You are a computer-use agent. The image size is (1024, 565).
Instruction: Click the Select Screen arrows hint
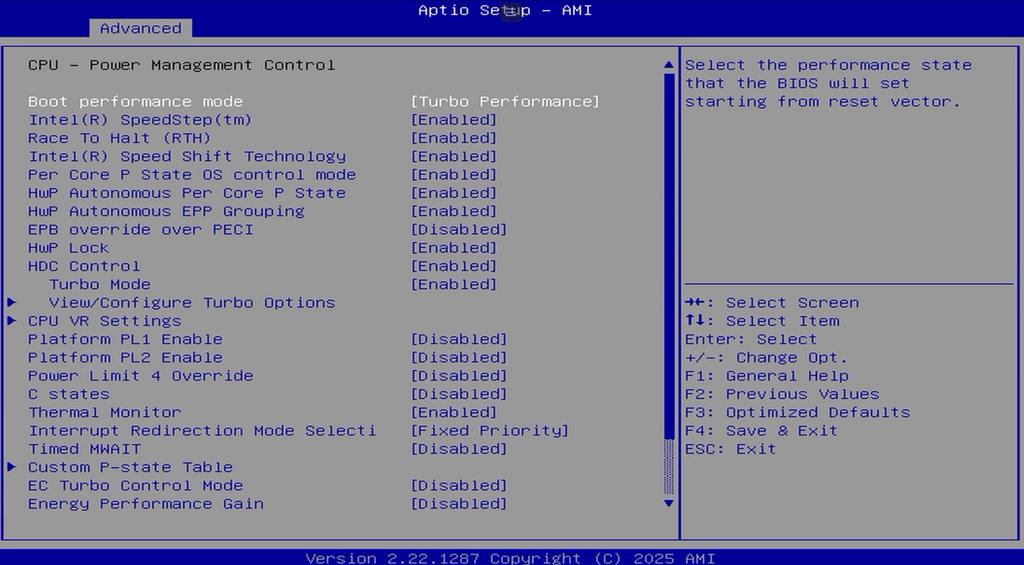[772, 302]
